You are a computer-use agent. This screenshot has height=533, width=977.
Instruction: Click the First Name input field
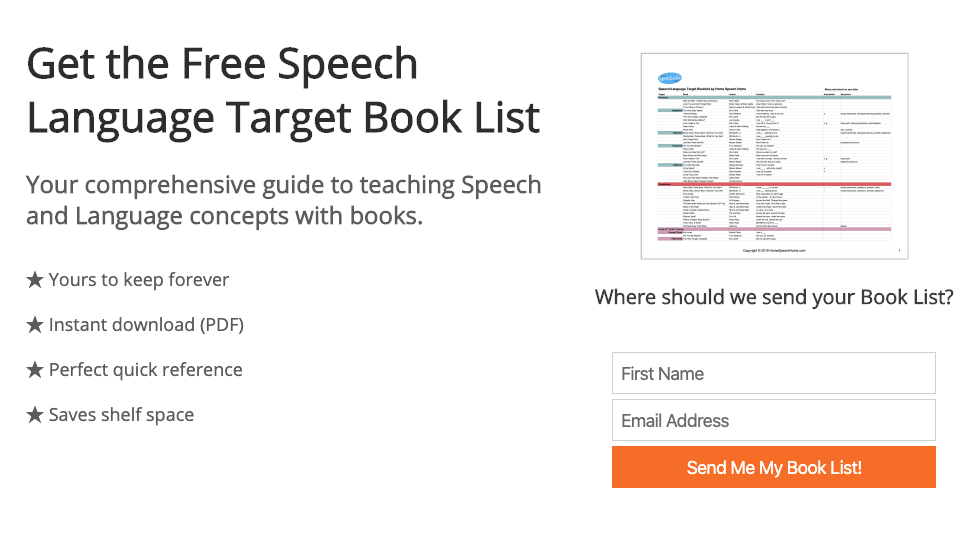[773, 373]
